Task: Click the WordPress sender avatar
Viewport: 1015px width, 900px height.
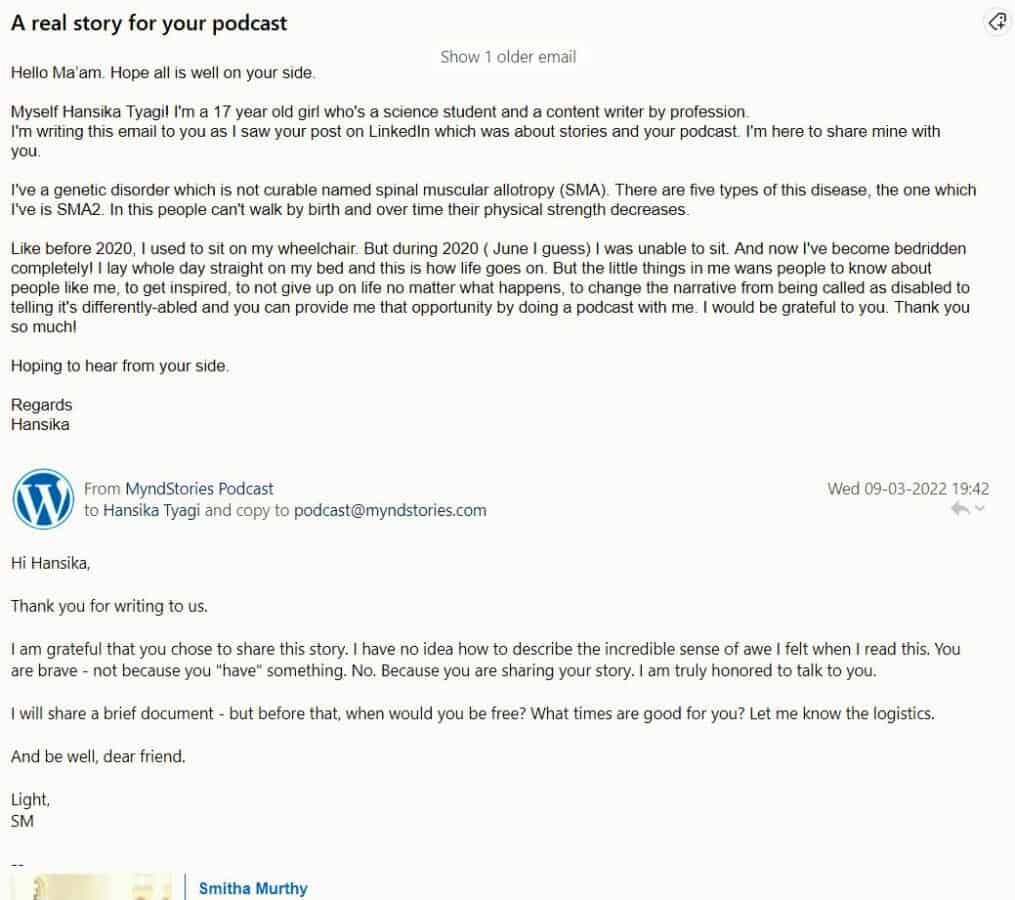Action: click(x=43, y=498)
